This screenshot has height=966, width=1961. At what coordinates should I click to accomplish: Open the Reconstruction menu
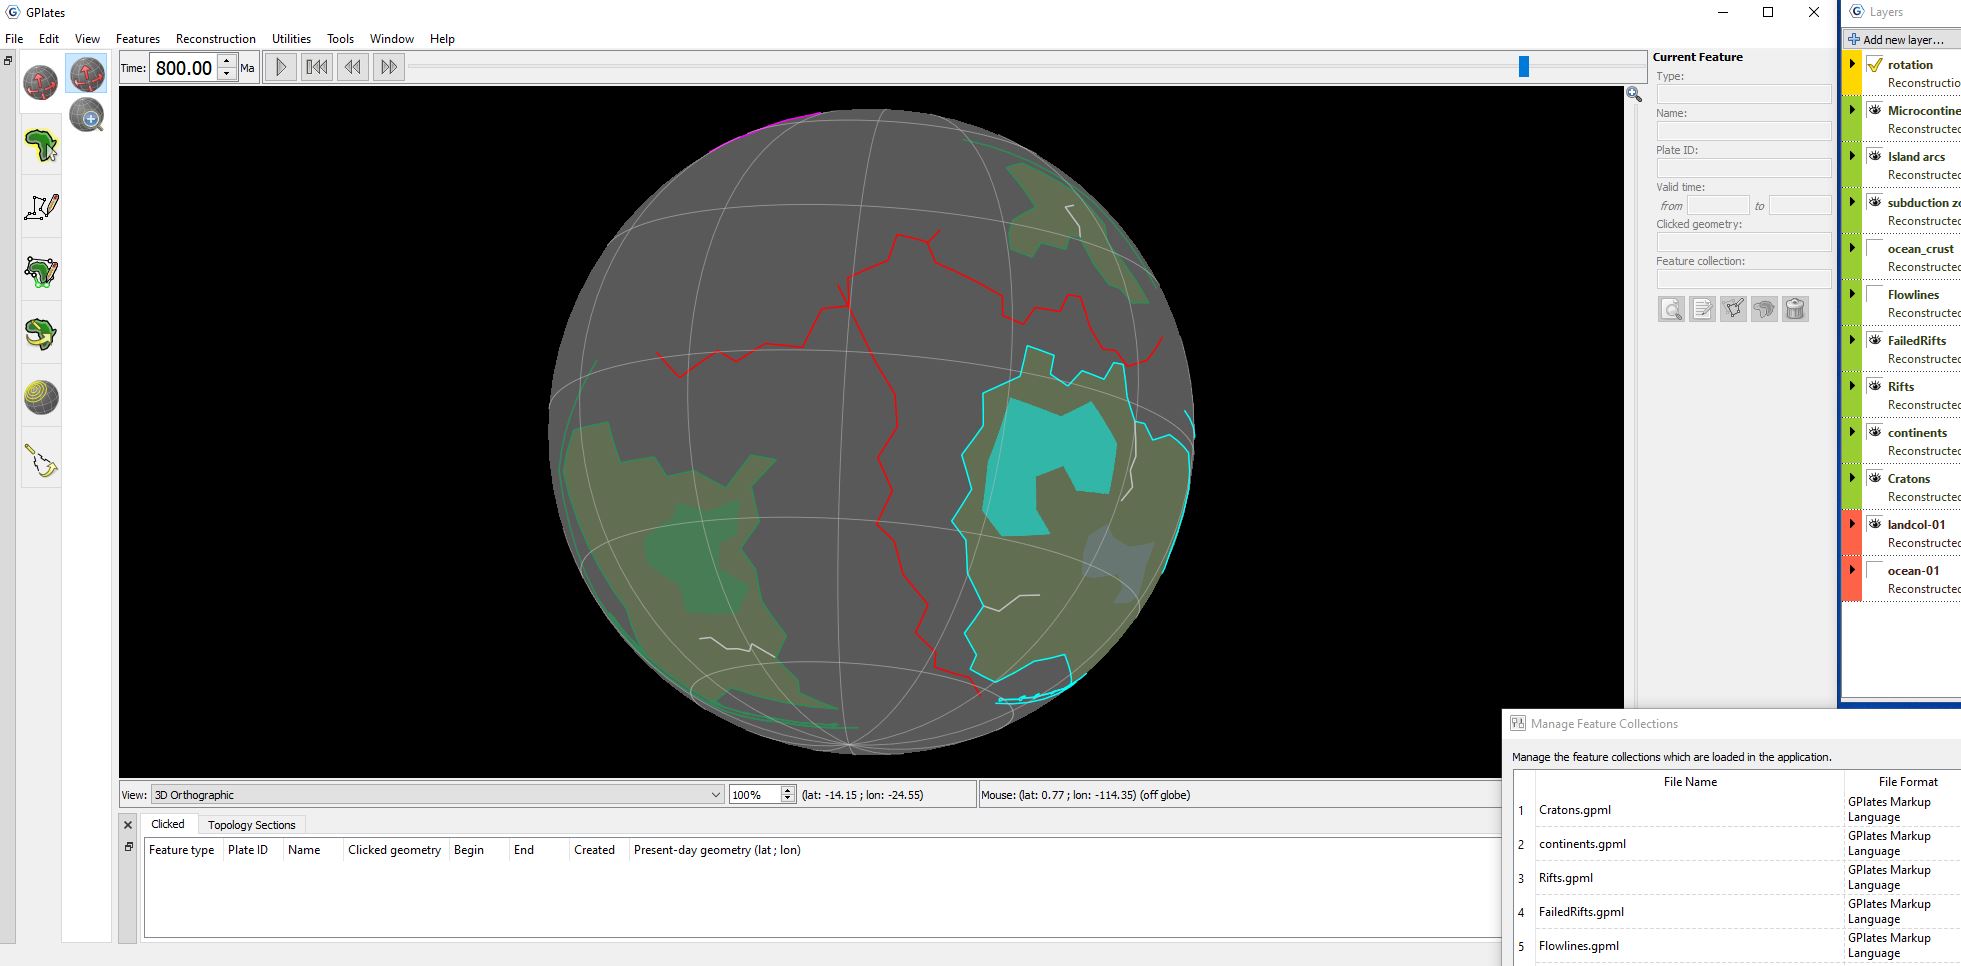[x=215, y=39]
